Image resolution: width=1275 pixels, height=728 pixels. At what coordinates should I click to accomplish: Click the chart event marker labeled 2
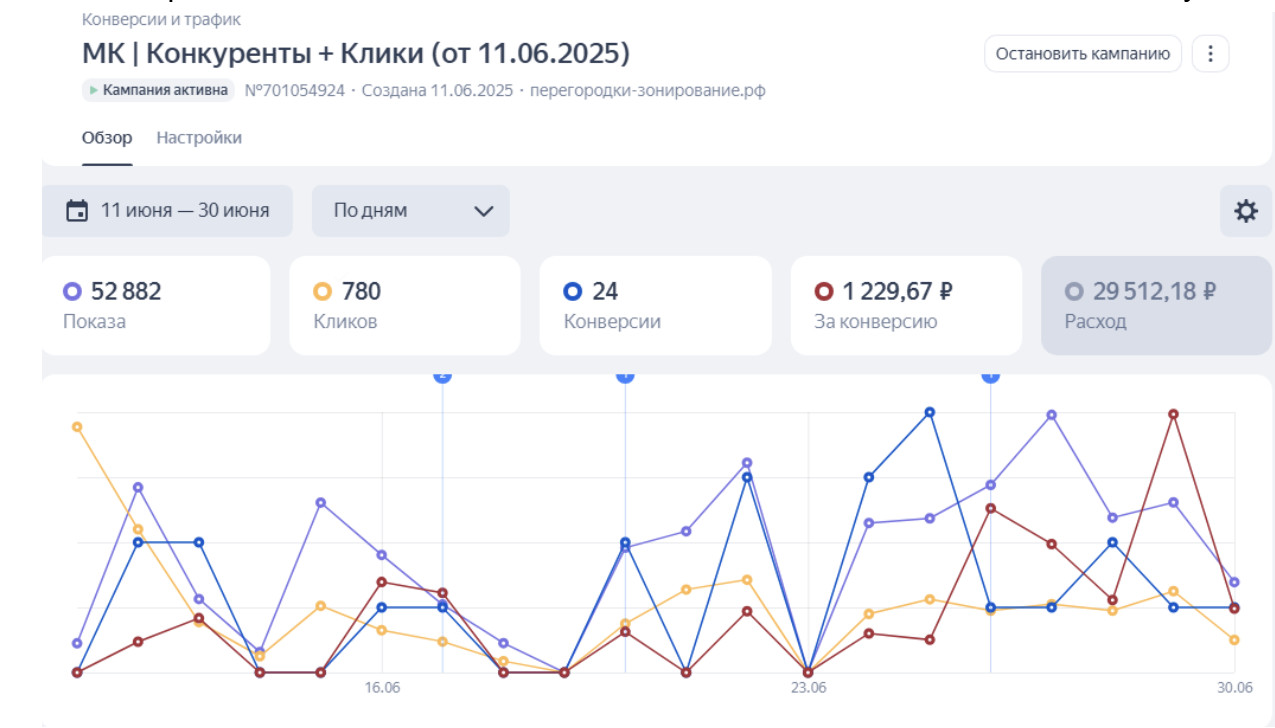pos(442,375)
